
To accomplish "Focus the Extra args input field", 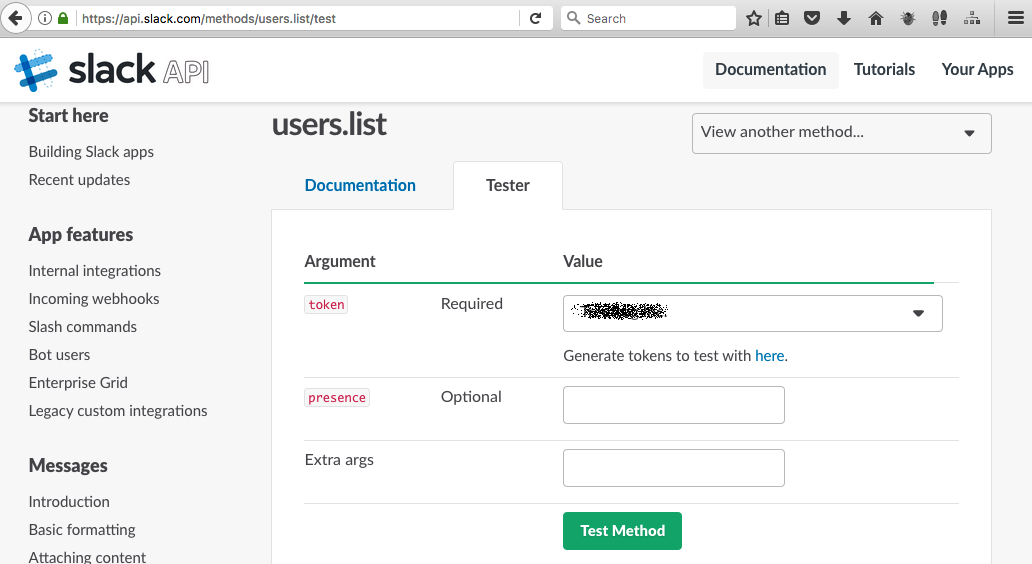I will (673, 468).
